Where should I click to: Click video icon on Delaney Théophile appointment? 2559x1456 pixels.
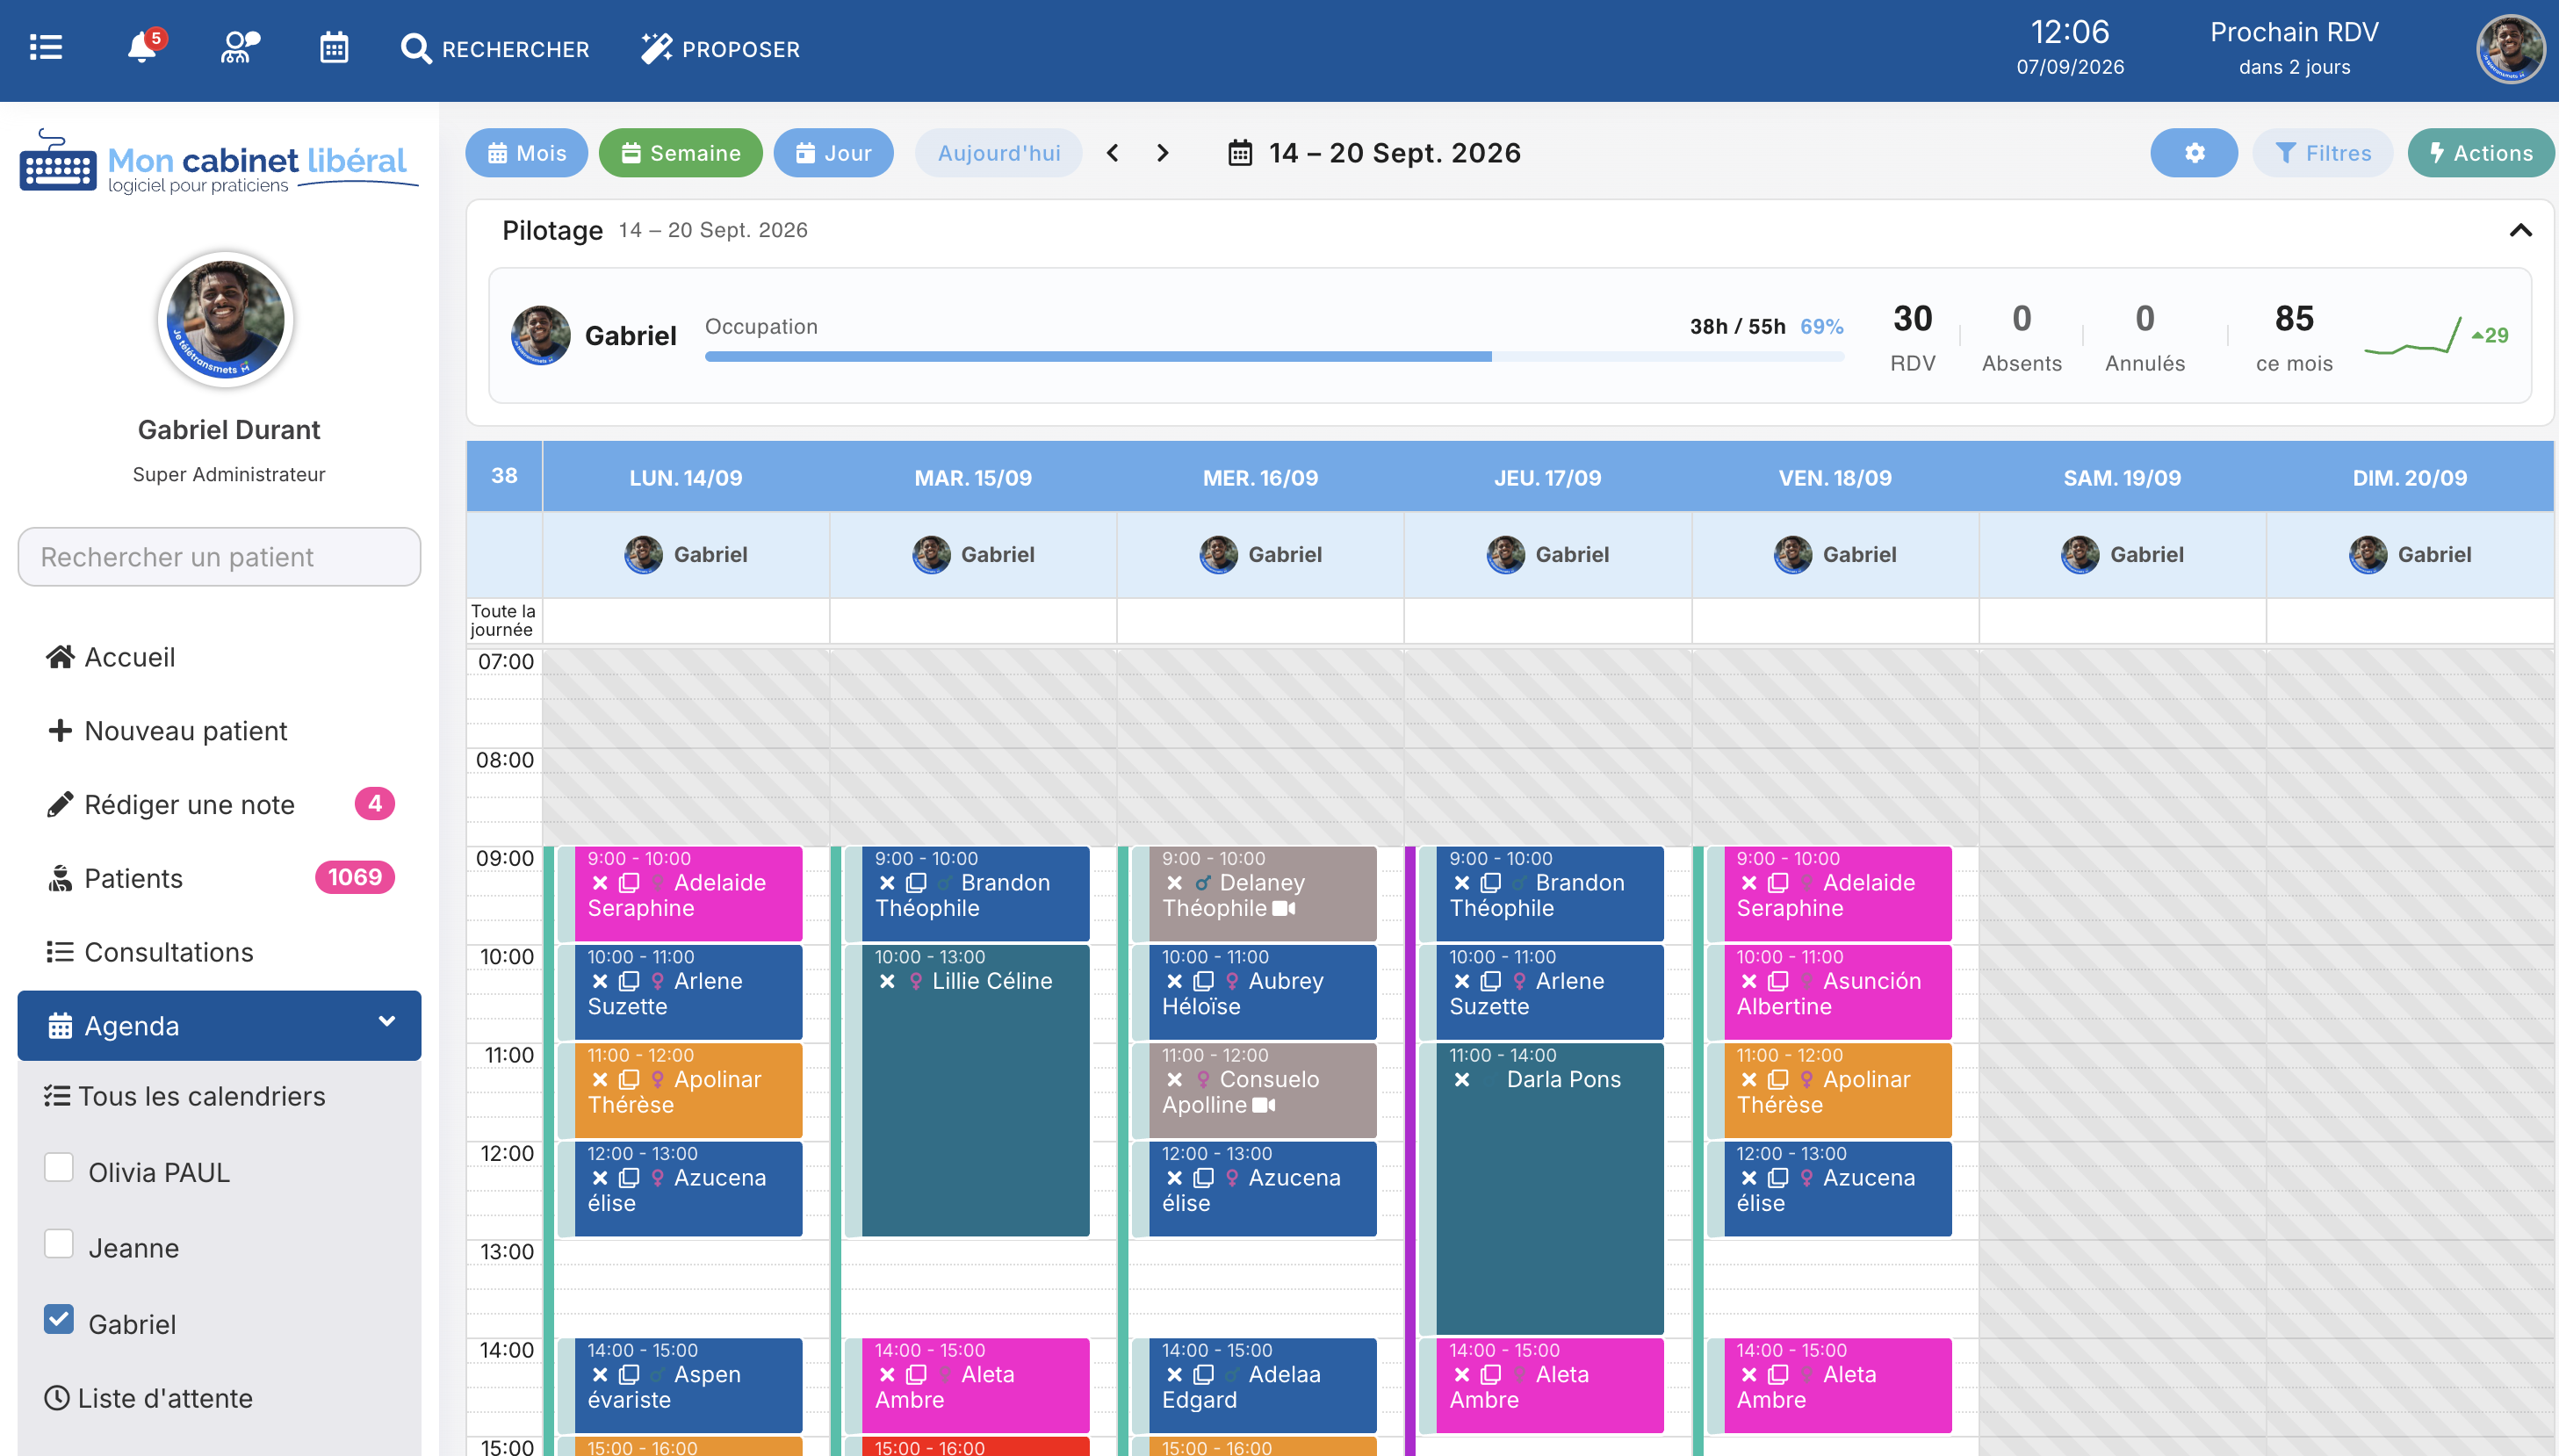point(1284,909)
